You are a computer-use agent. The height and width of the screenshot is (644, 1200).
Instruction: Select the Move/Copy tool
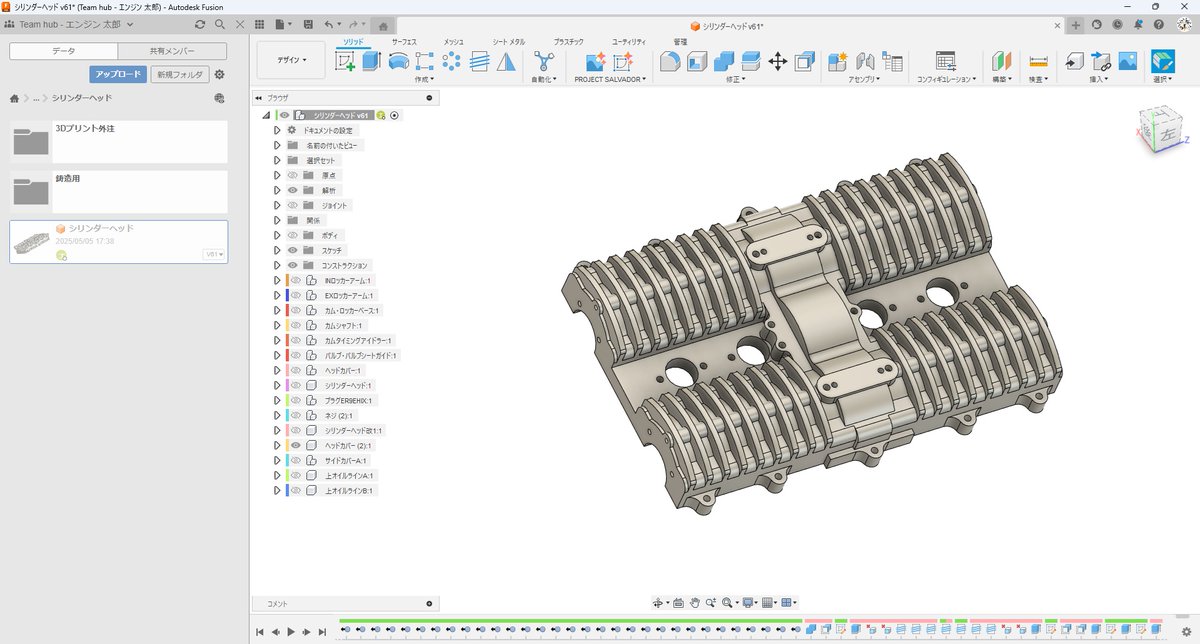778,61
